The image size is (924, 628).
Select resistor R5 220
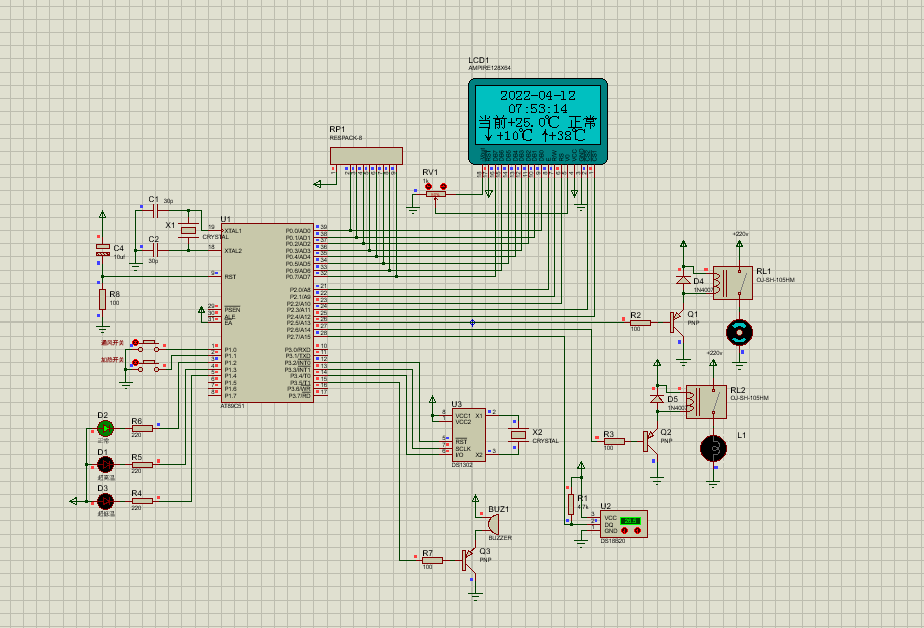(142, 464)
